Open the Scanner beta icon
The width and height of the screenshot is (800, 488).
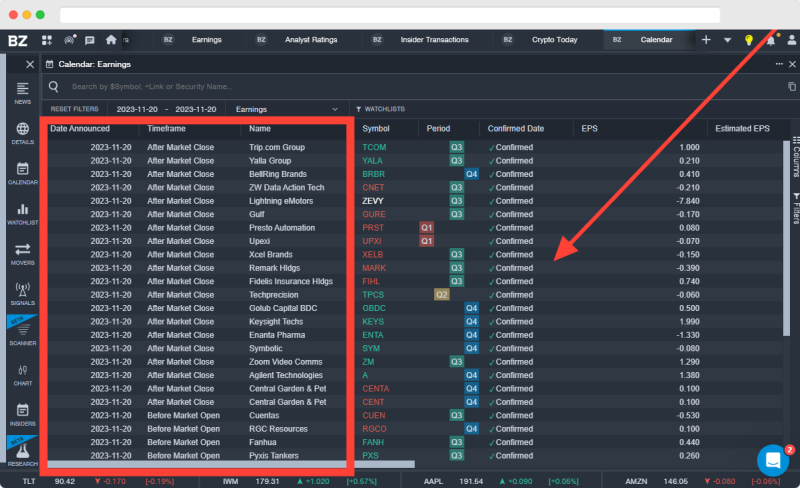coord(22,332)
